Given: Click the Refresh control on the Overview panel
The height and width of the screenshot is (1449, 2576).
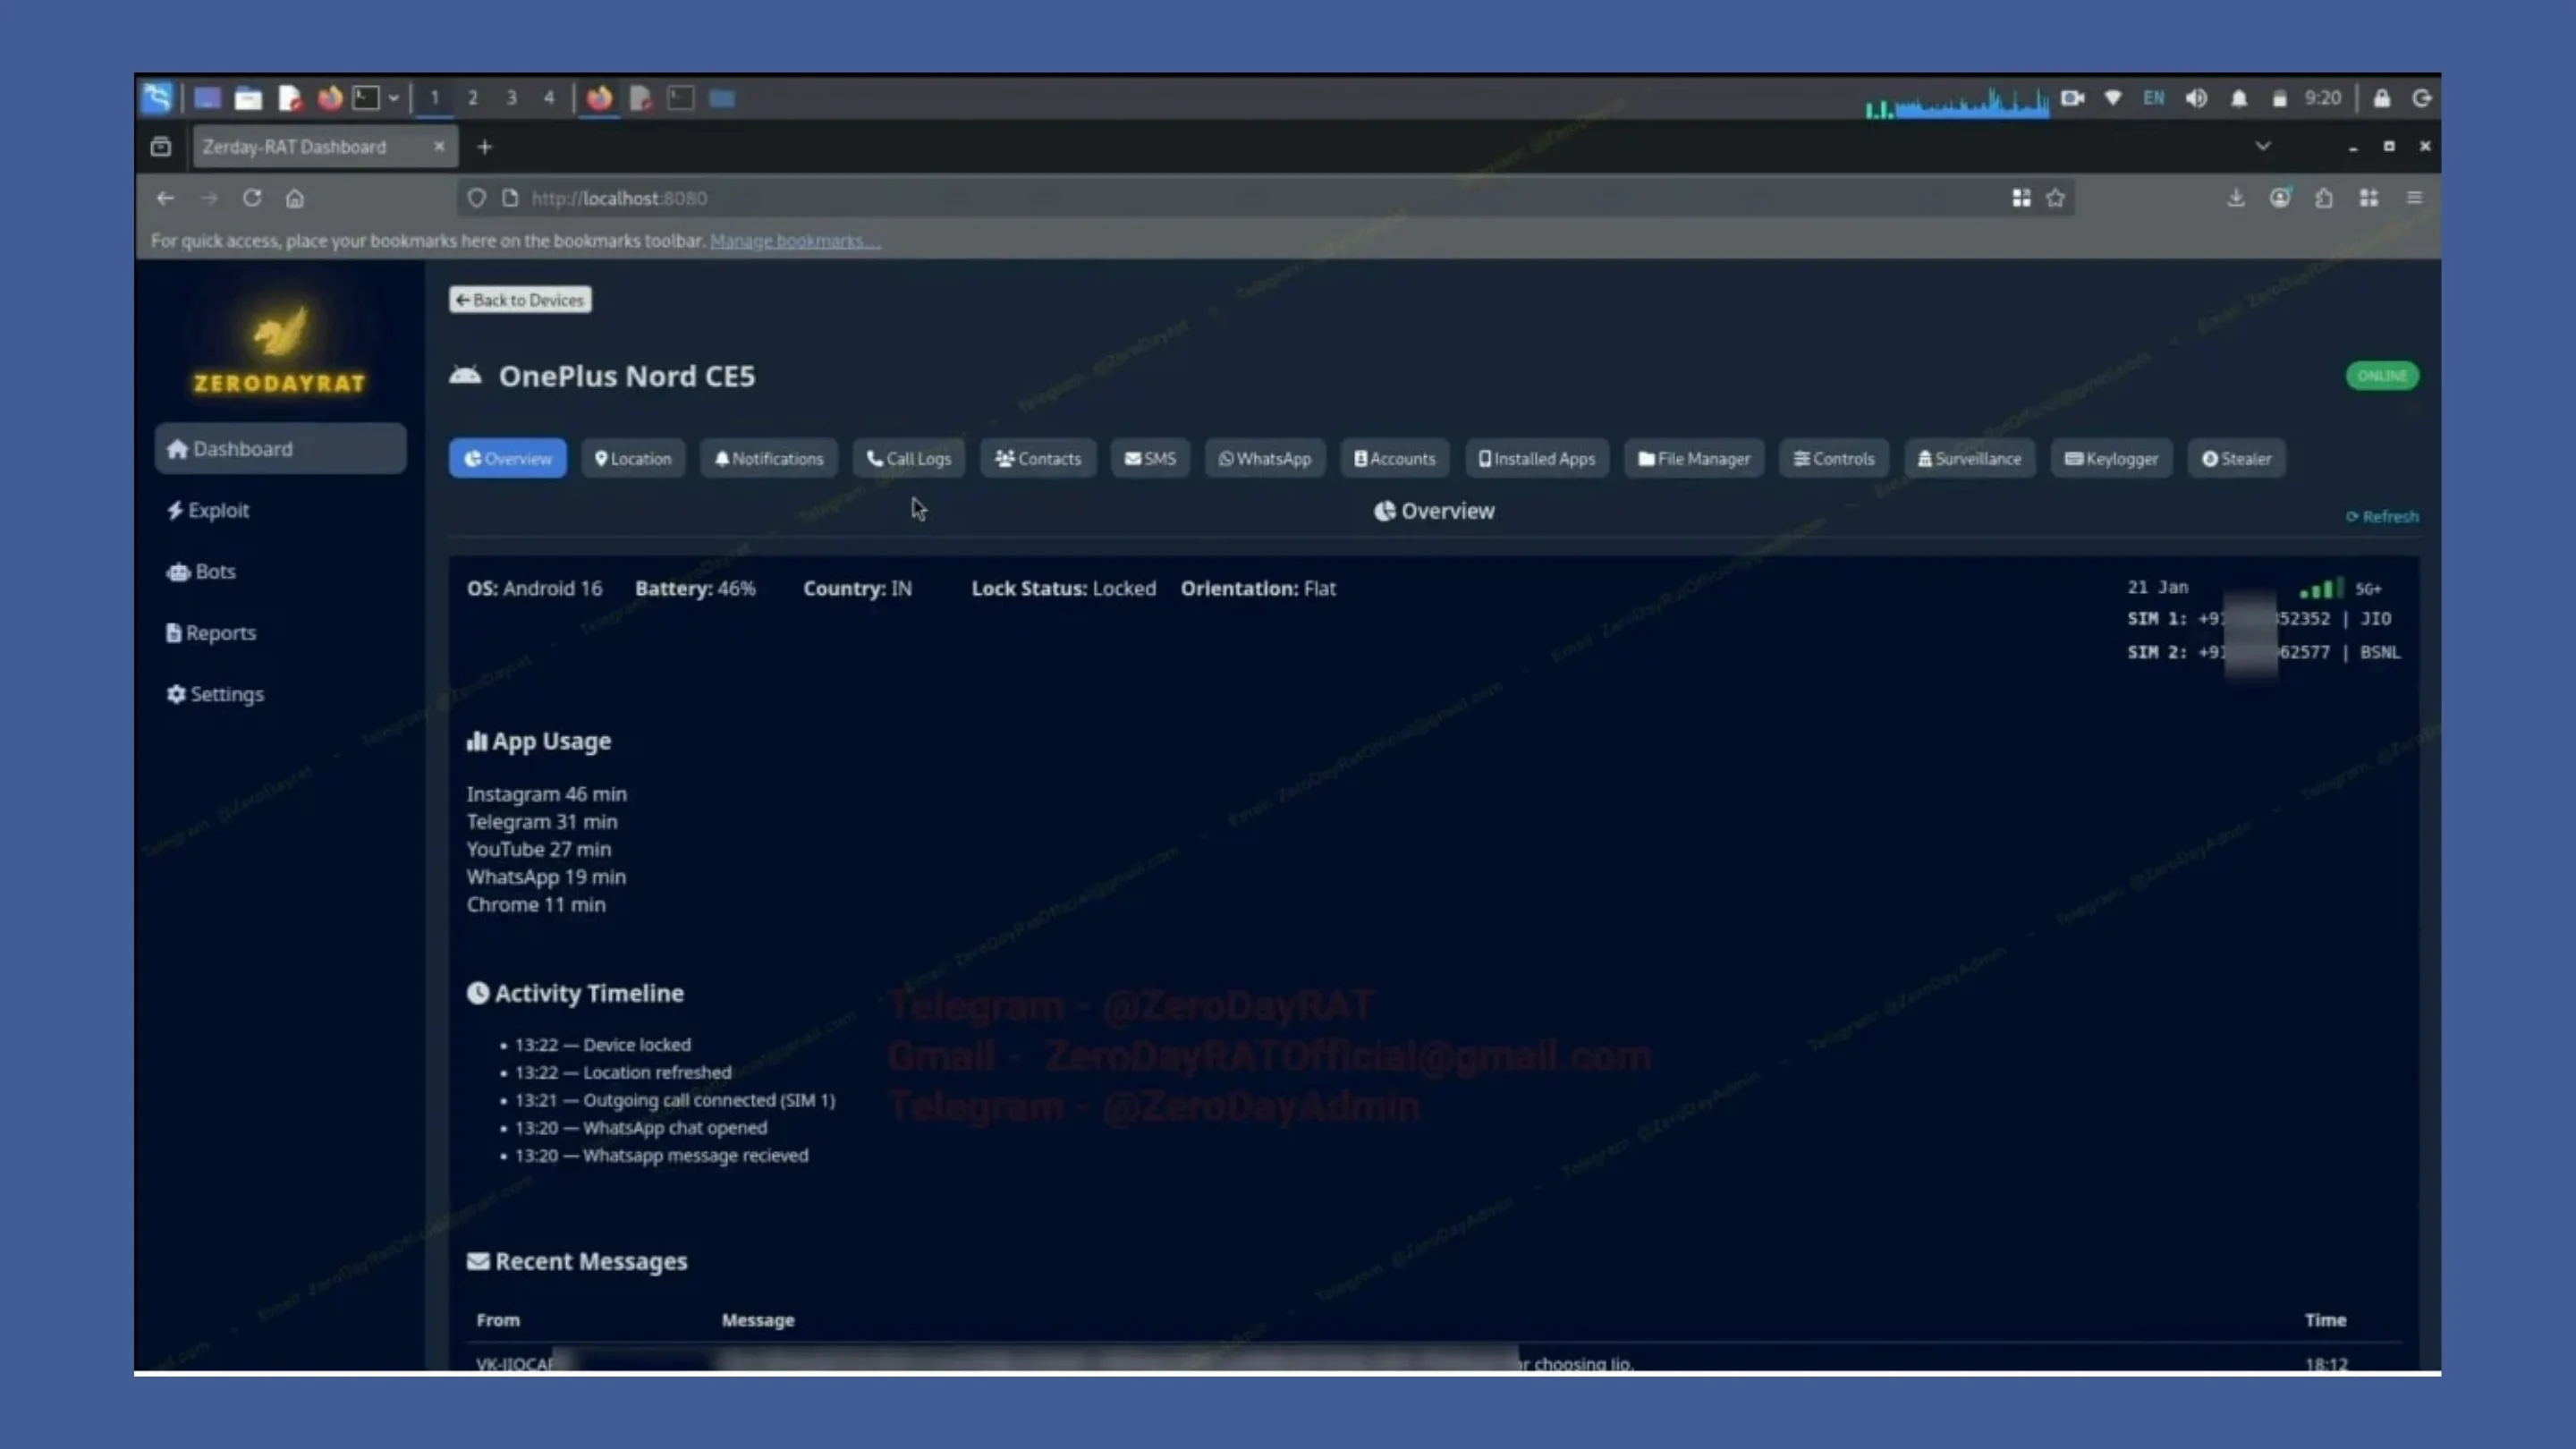Looking at the screenshot, I should [2381, 516].
